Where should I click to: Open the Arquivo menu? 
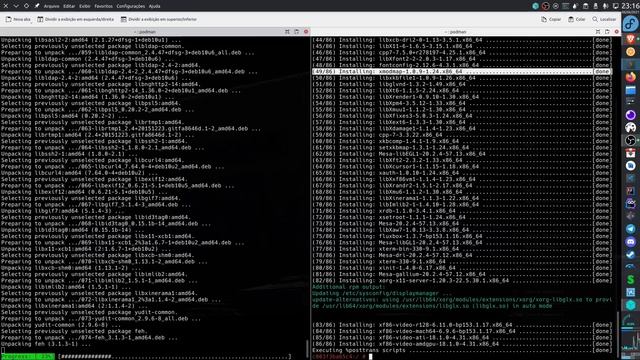coord(51,6)
